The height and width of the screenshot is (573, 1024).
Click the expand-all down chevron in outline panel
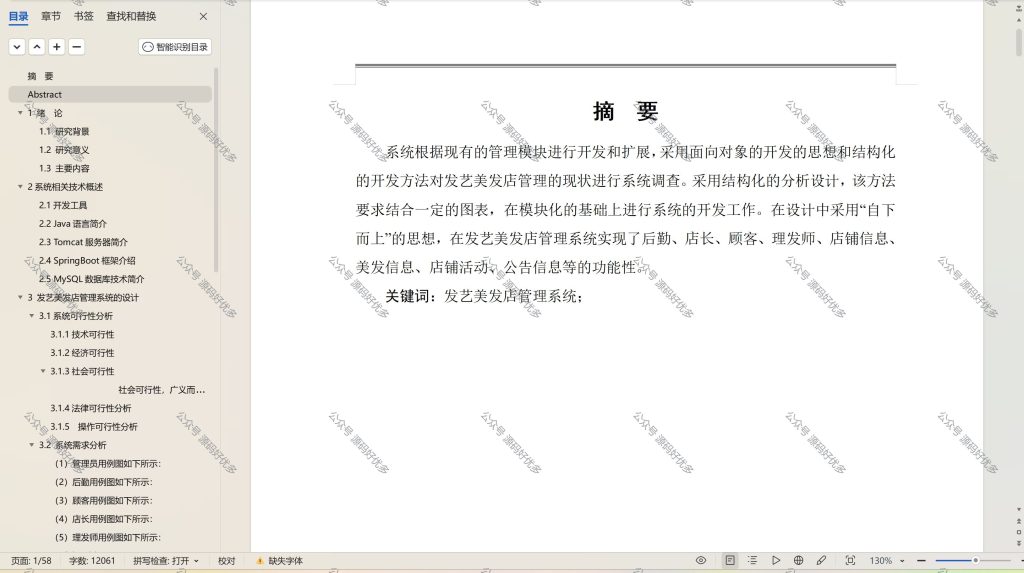17,47
